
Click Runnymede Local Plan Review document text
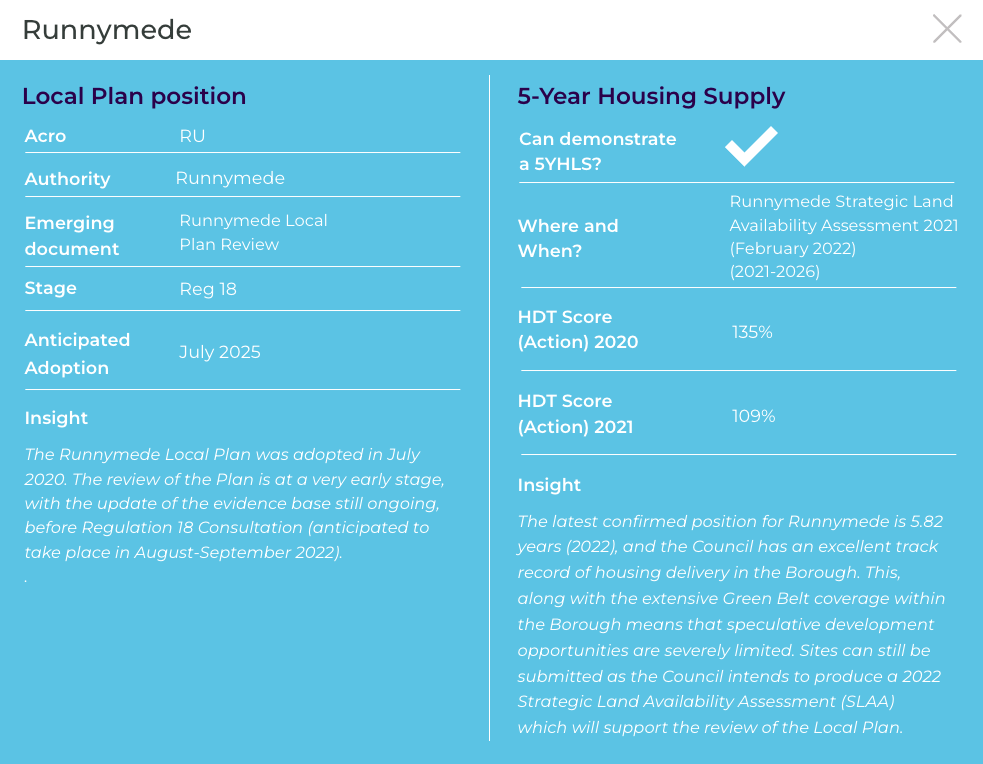click(253, 232)
